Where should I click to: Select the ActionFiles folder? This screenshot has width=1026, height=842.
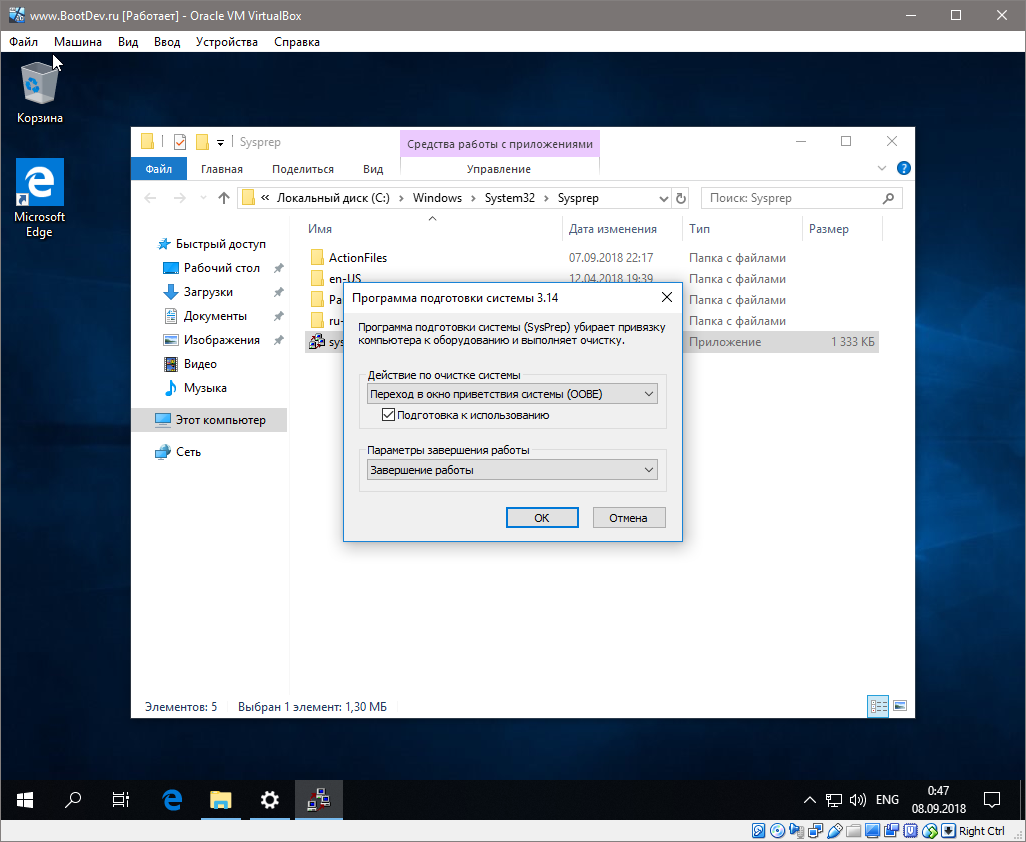[x=357, y=258]
